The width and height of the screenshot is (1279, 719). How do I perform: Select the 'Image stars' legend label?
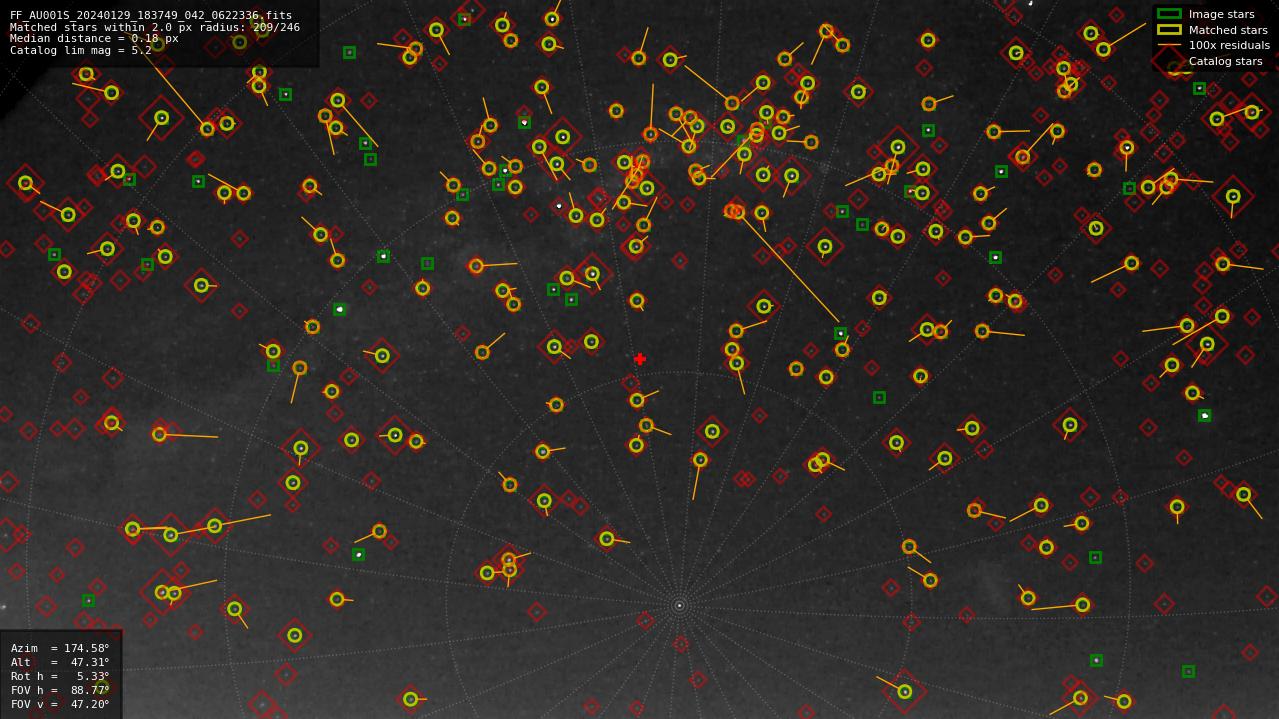[x=1221, y=14]
